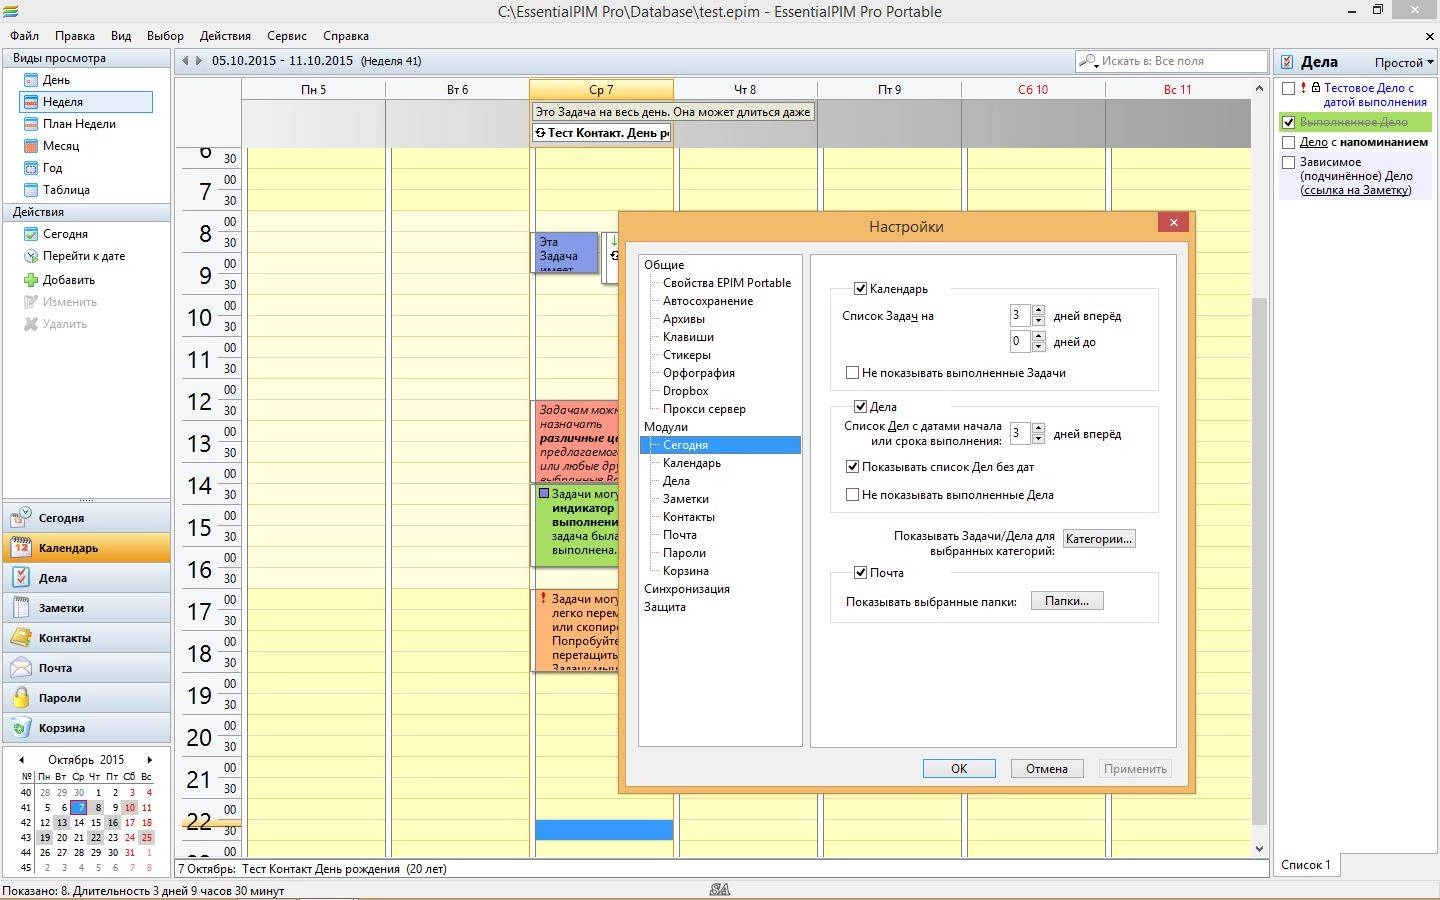The width and height of the screenshot is (1440, 900).
Task: Switch to Месяц view icon
Action: (x=30, y=146)
